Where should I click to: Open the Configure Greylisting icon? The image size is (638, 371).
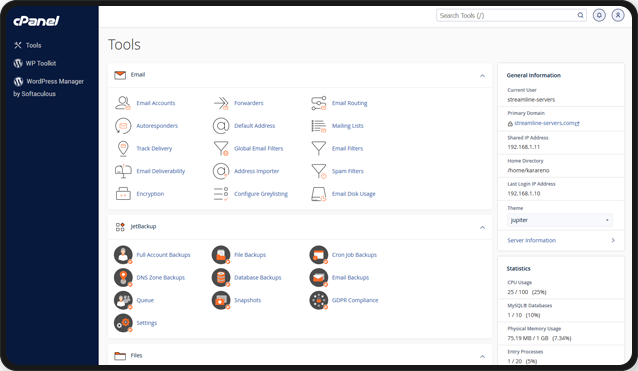221,194
